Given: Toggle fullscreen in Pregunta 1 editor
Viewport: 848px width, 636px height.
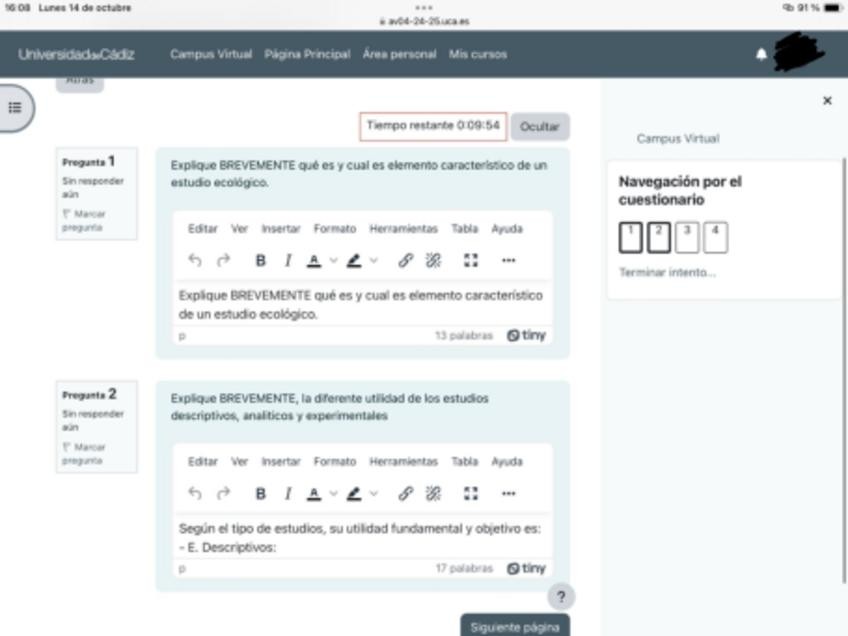Looking at the screenshot, I should [471, 261].
